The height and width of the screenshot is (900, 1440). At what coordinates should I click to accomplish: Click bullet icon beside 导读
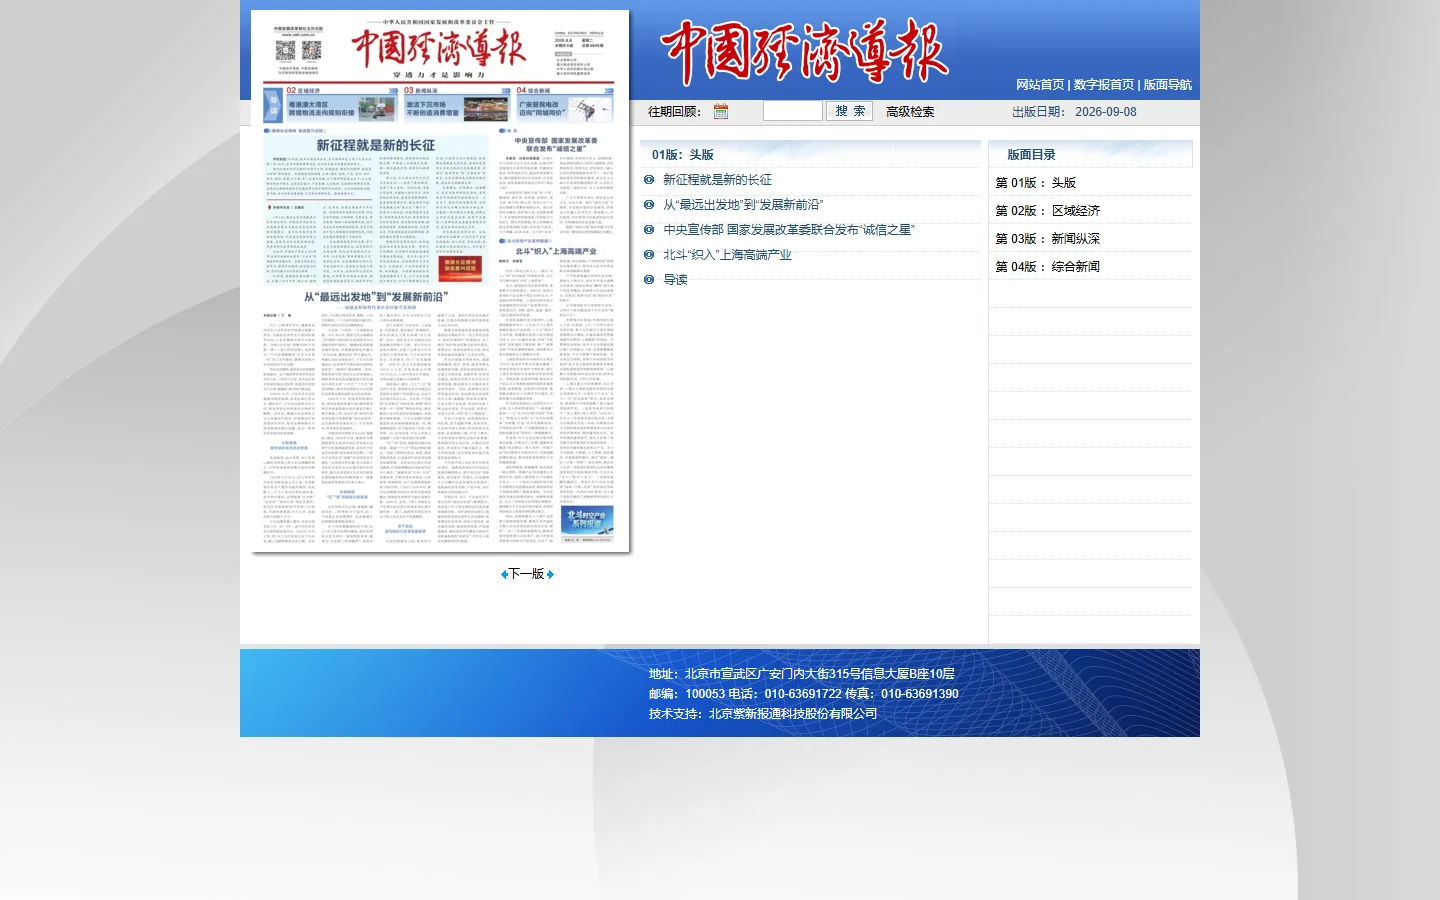click(649, 280)
